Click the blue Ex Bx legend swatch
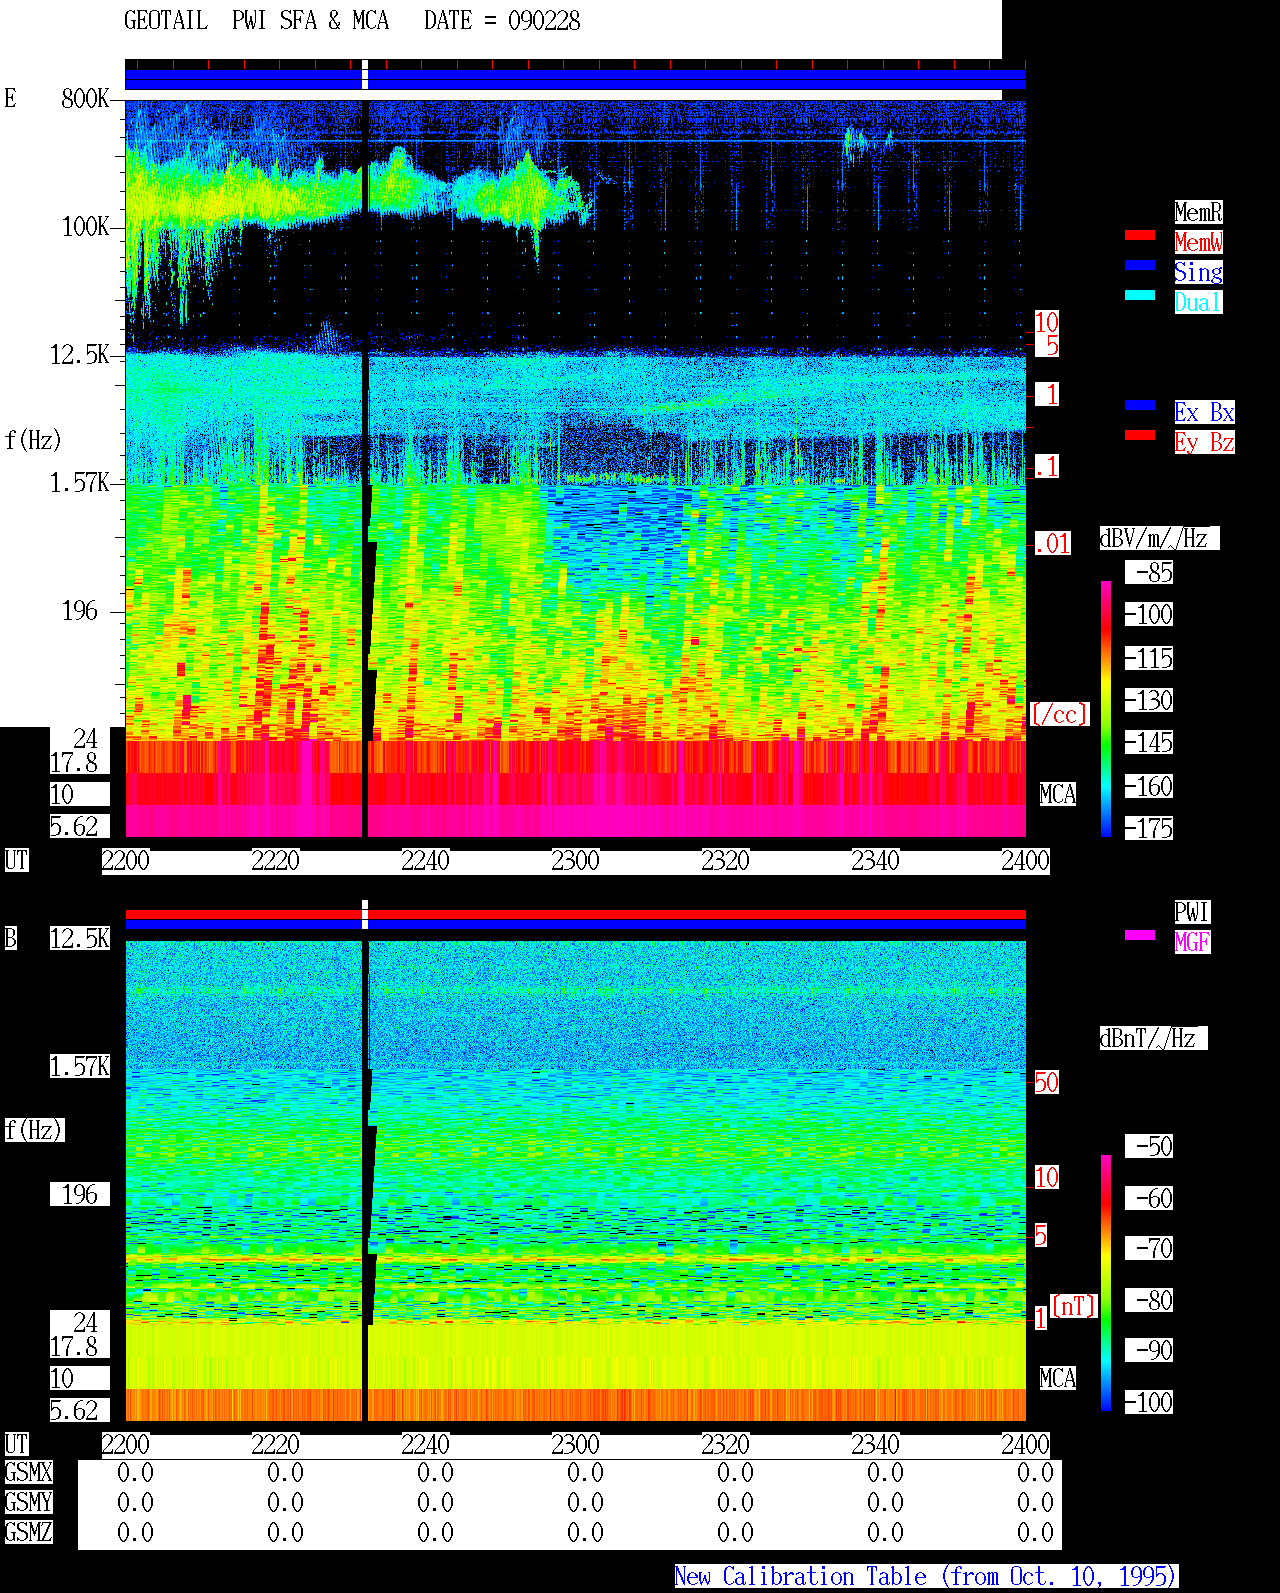The height and width of the screenshot is (1593, 1280). point(1140,405)
